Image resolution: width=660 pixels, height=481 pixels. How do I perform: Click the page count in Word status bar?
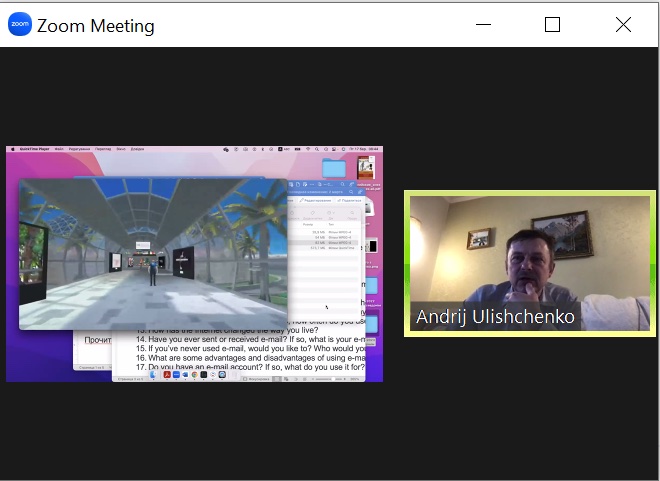tap(130, 379)
